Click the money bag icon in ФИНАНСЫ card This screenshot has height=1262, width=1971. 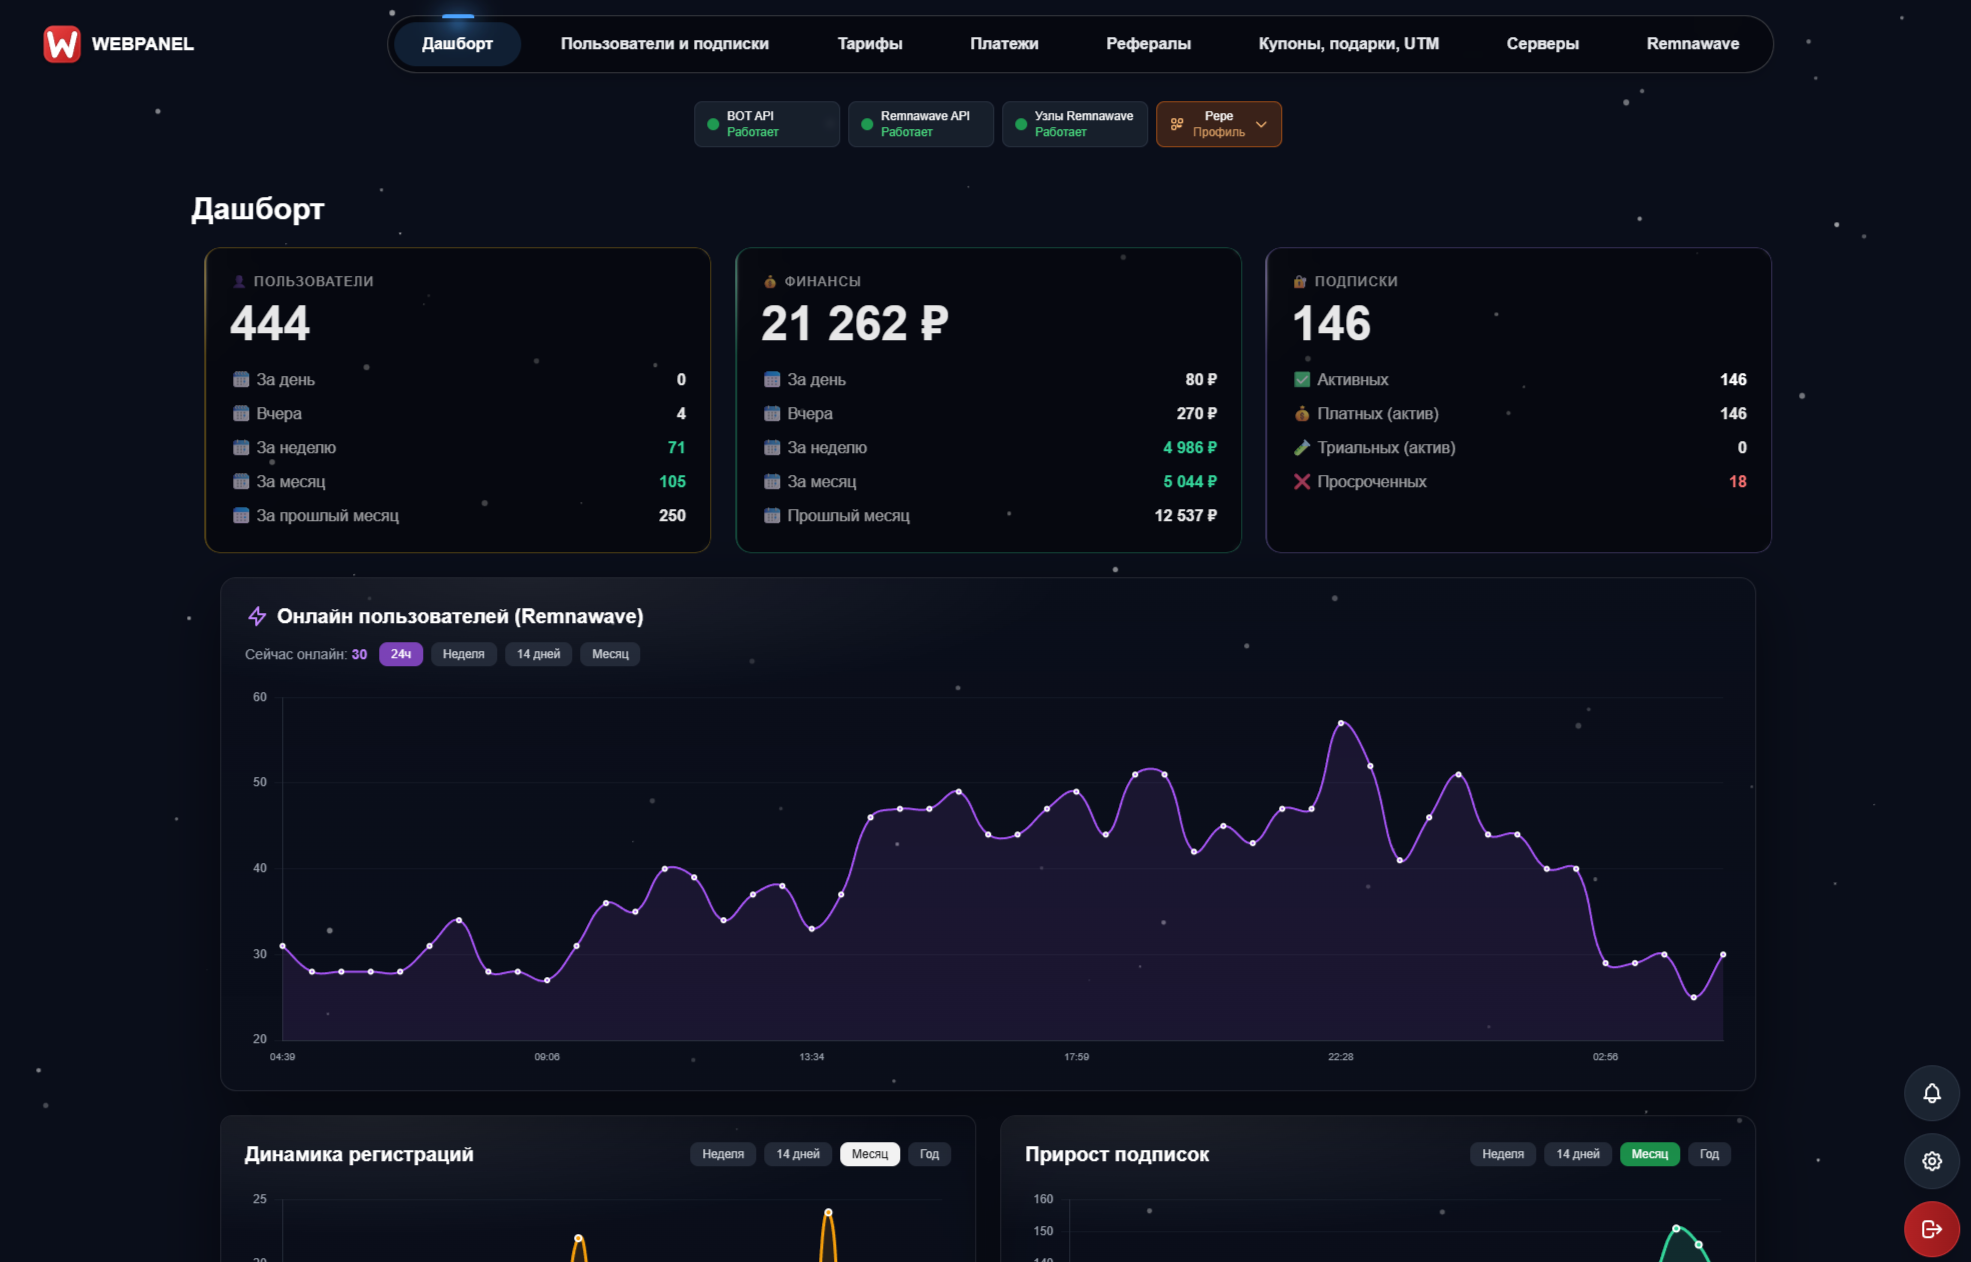[x=770, y=281]
